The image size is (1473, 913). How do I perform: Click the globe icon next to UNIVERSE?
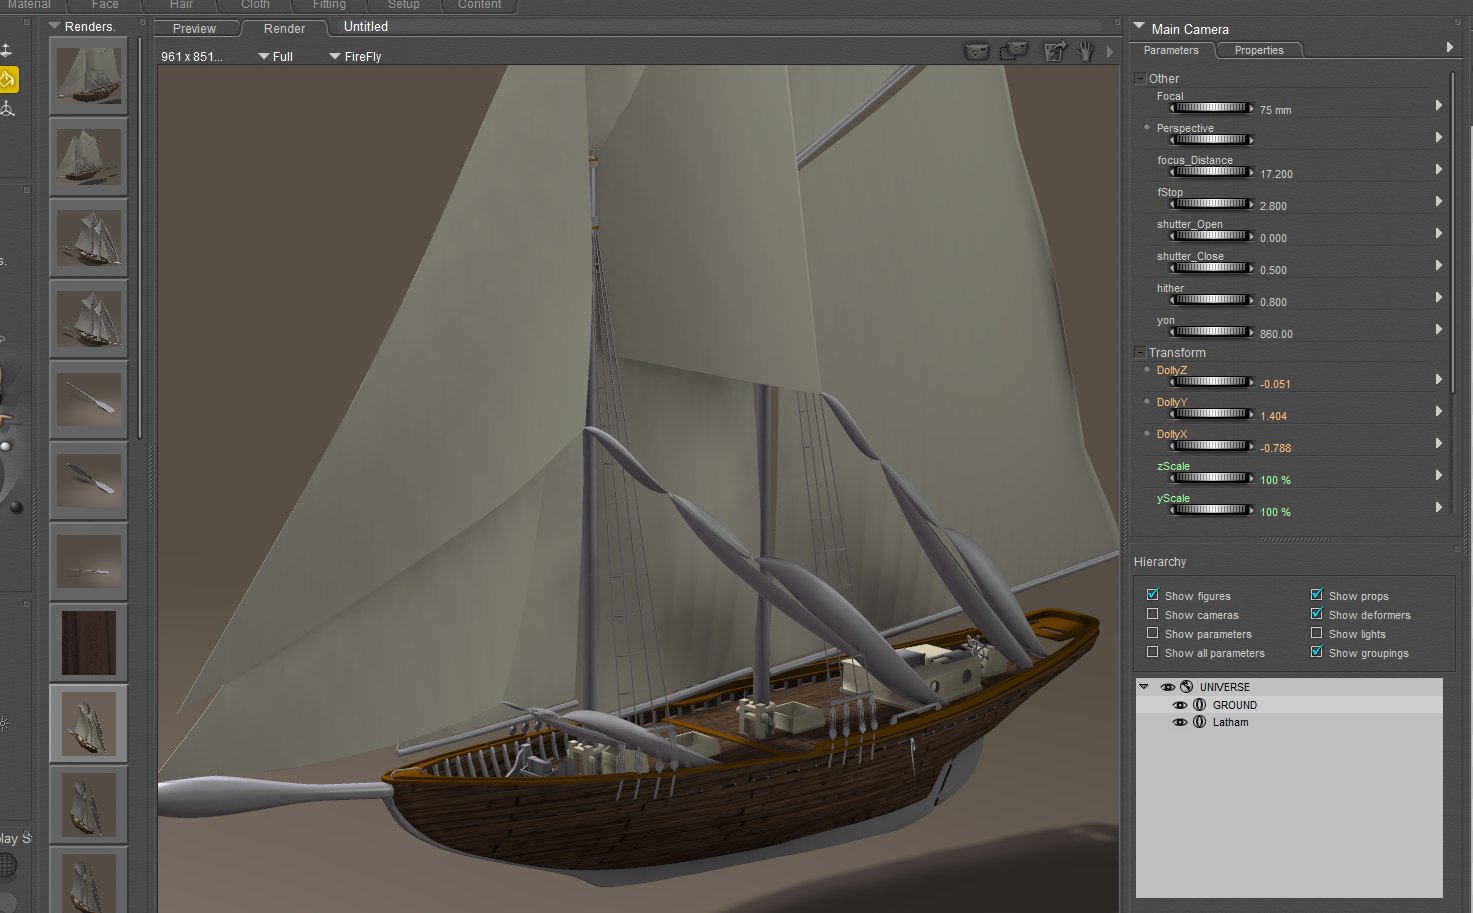click(x=1187, y=687)
